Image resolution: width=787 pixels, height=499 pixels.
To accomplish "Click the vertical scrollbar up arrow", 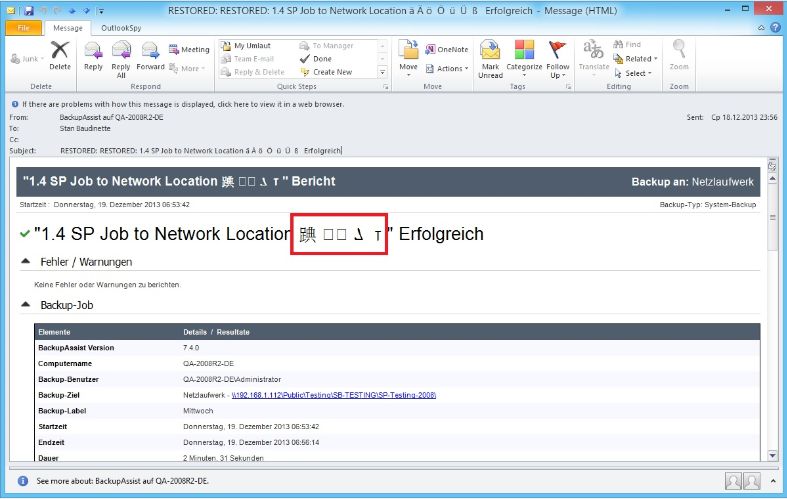I will 772,178.
